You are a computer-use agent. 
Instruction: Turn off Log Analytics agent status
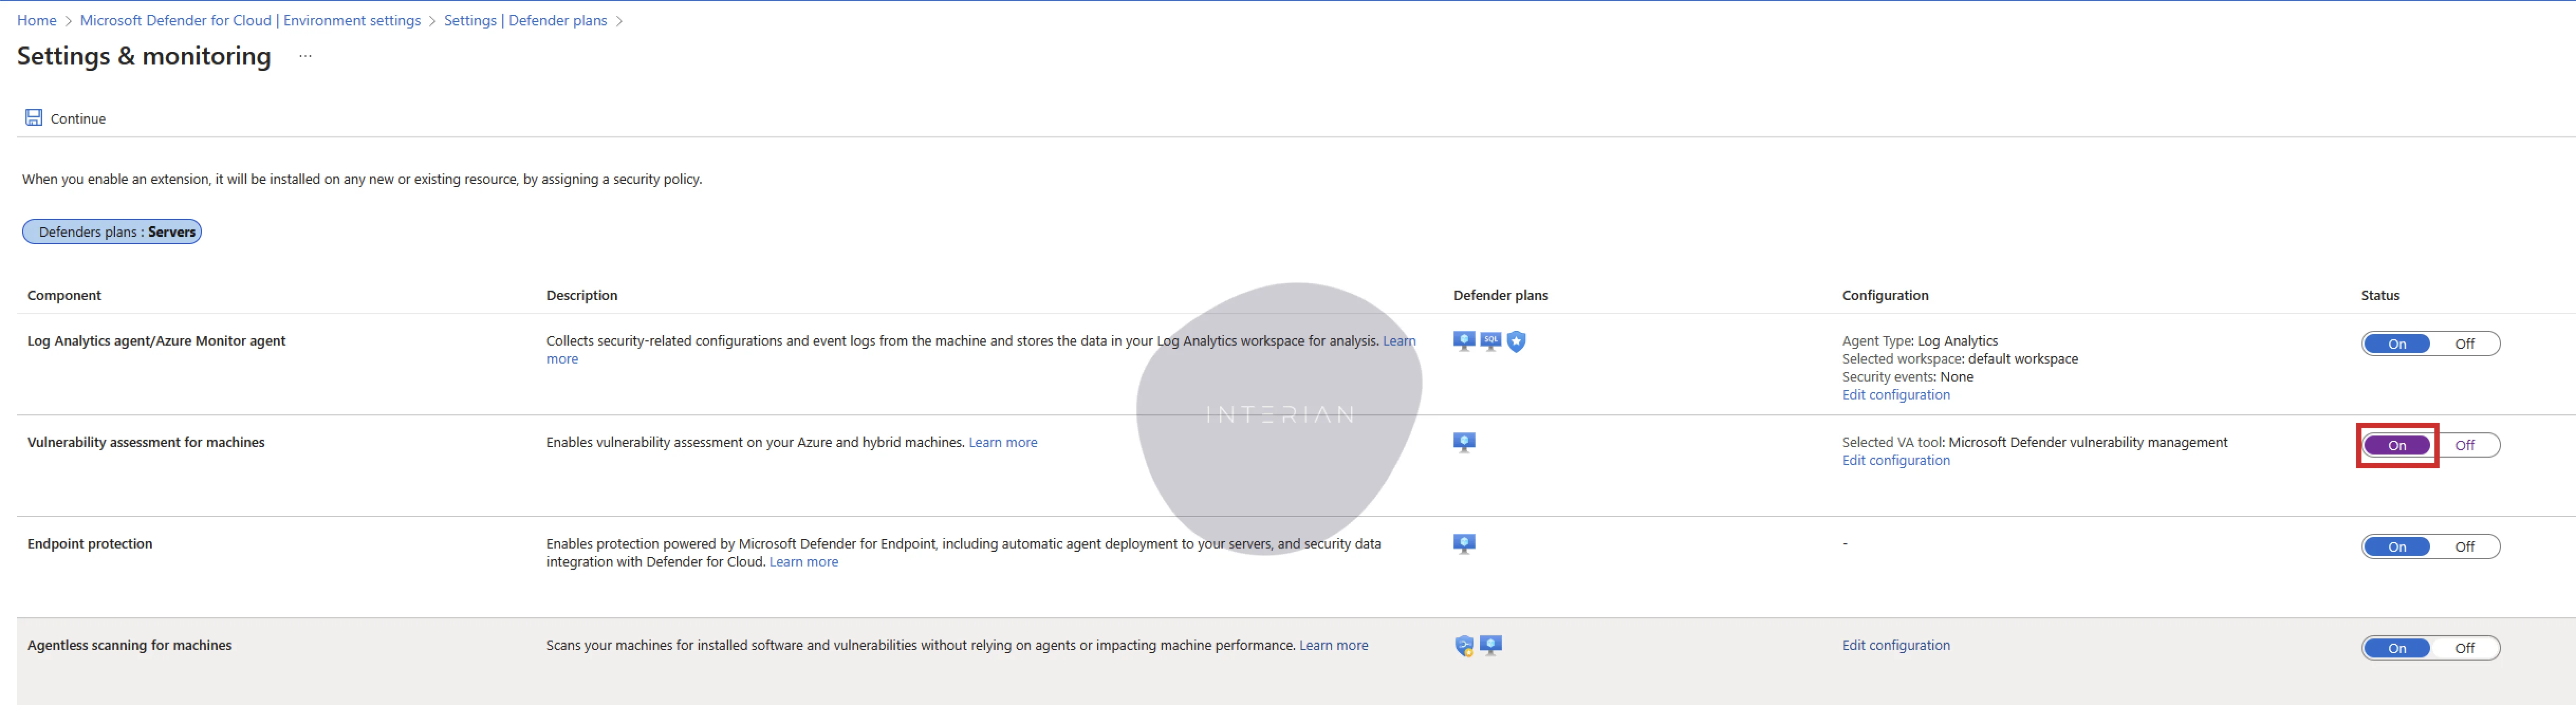[2464, 344]
